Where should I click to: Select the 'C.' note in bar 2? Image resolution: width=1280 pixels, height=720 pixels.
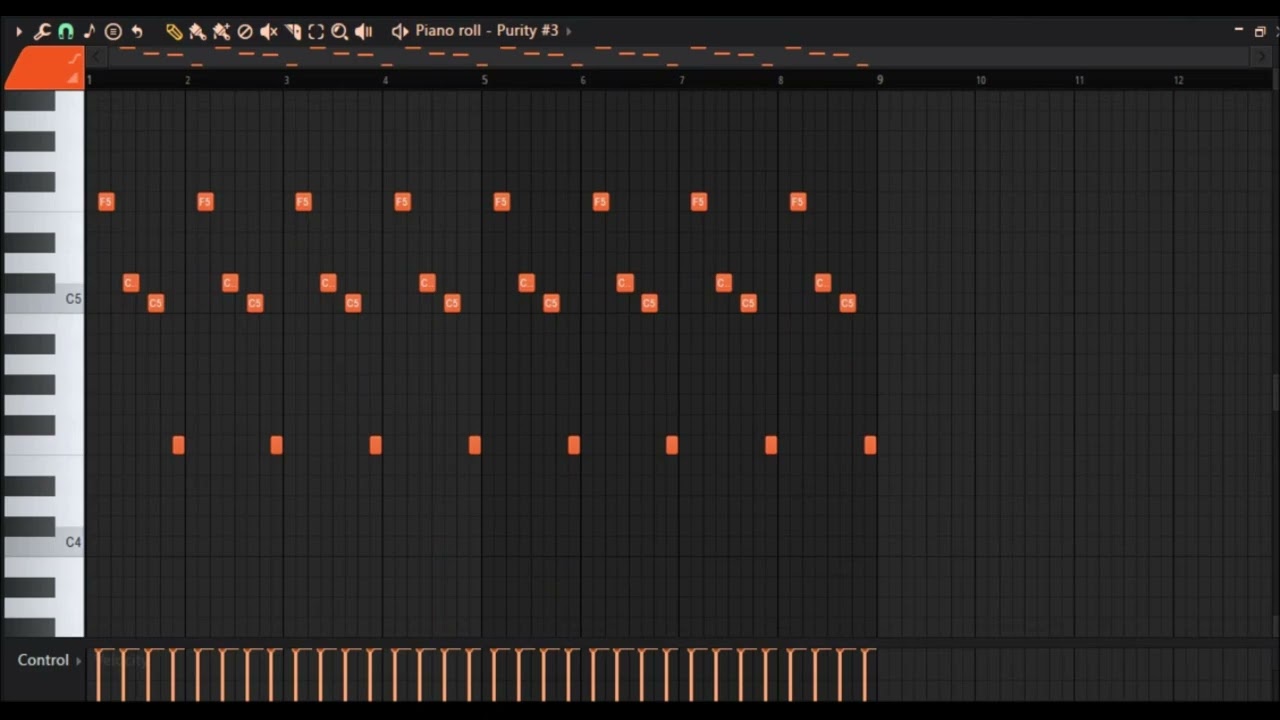(x=230, y=283)
